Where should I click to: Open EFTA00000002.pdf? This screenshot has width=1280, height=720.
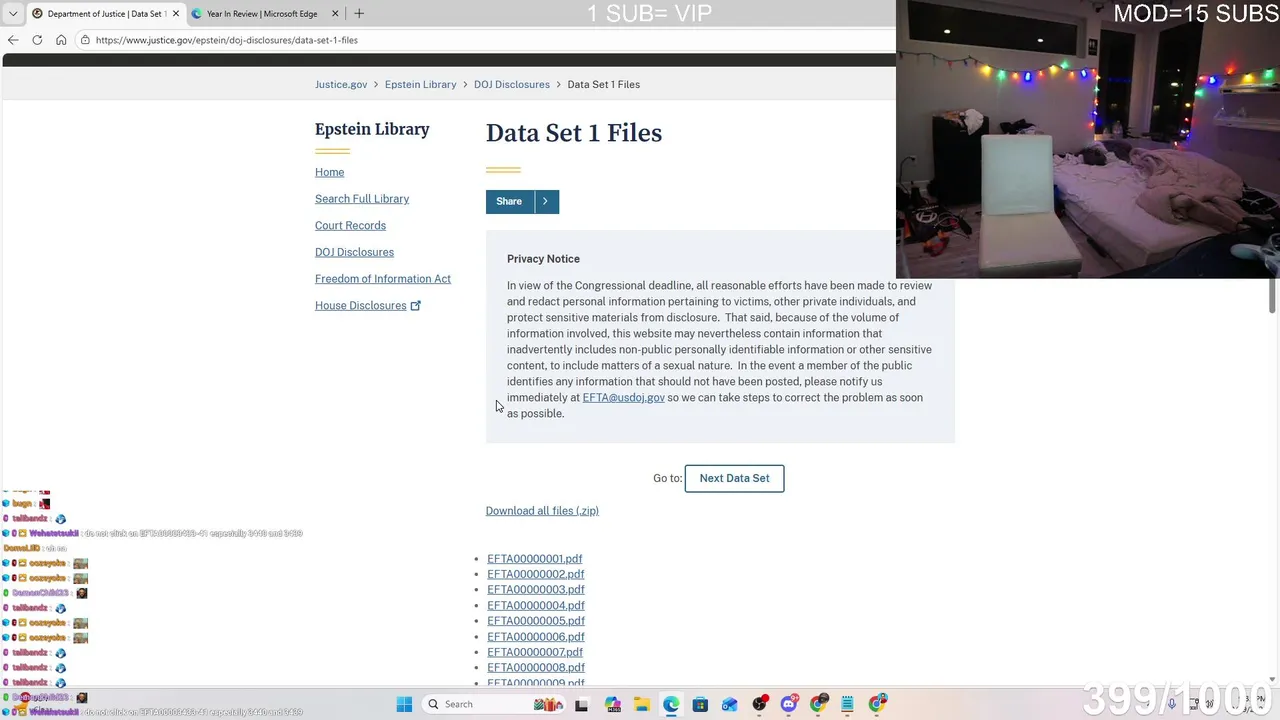(x=535, y=574)
